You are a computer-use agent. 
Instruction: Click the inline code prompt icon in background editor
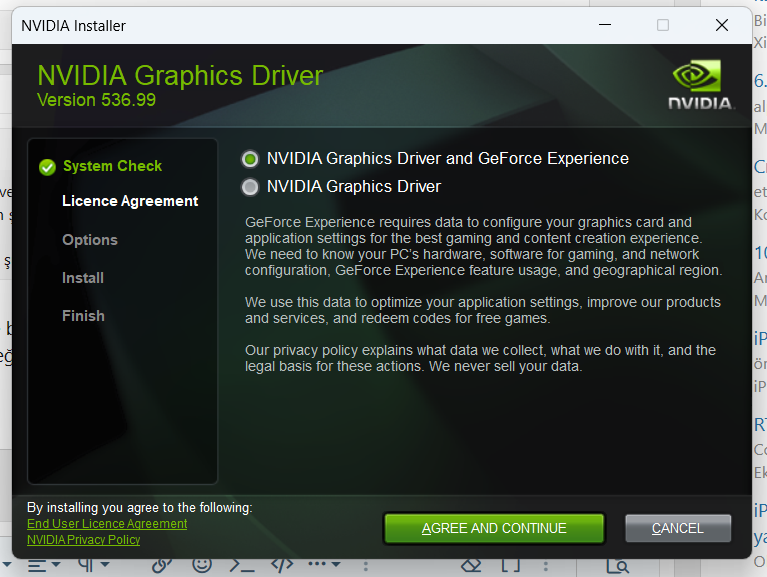point(242,566)
